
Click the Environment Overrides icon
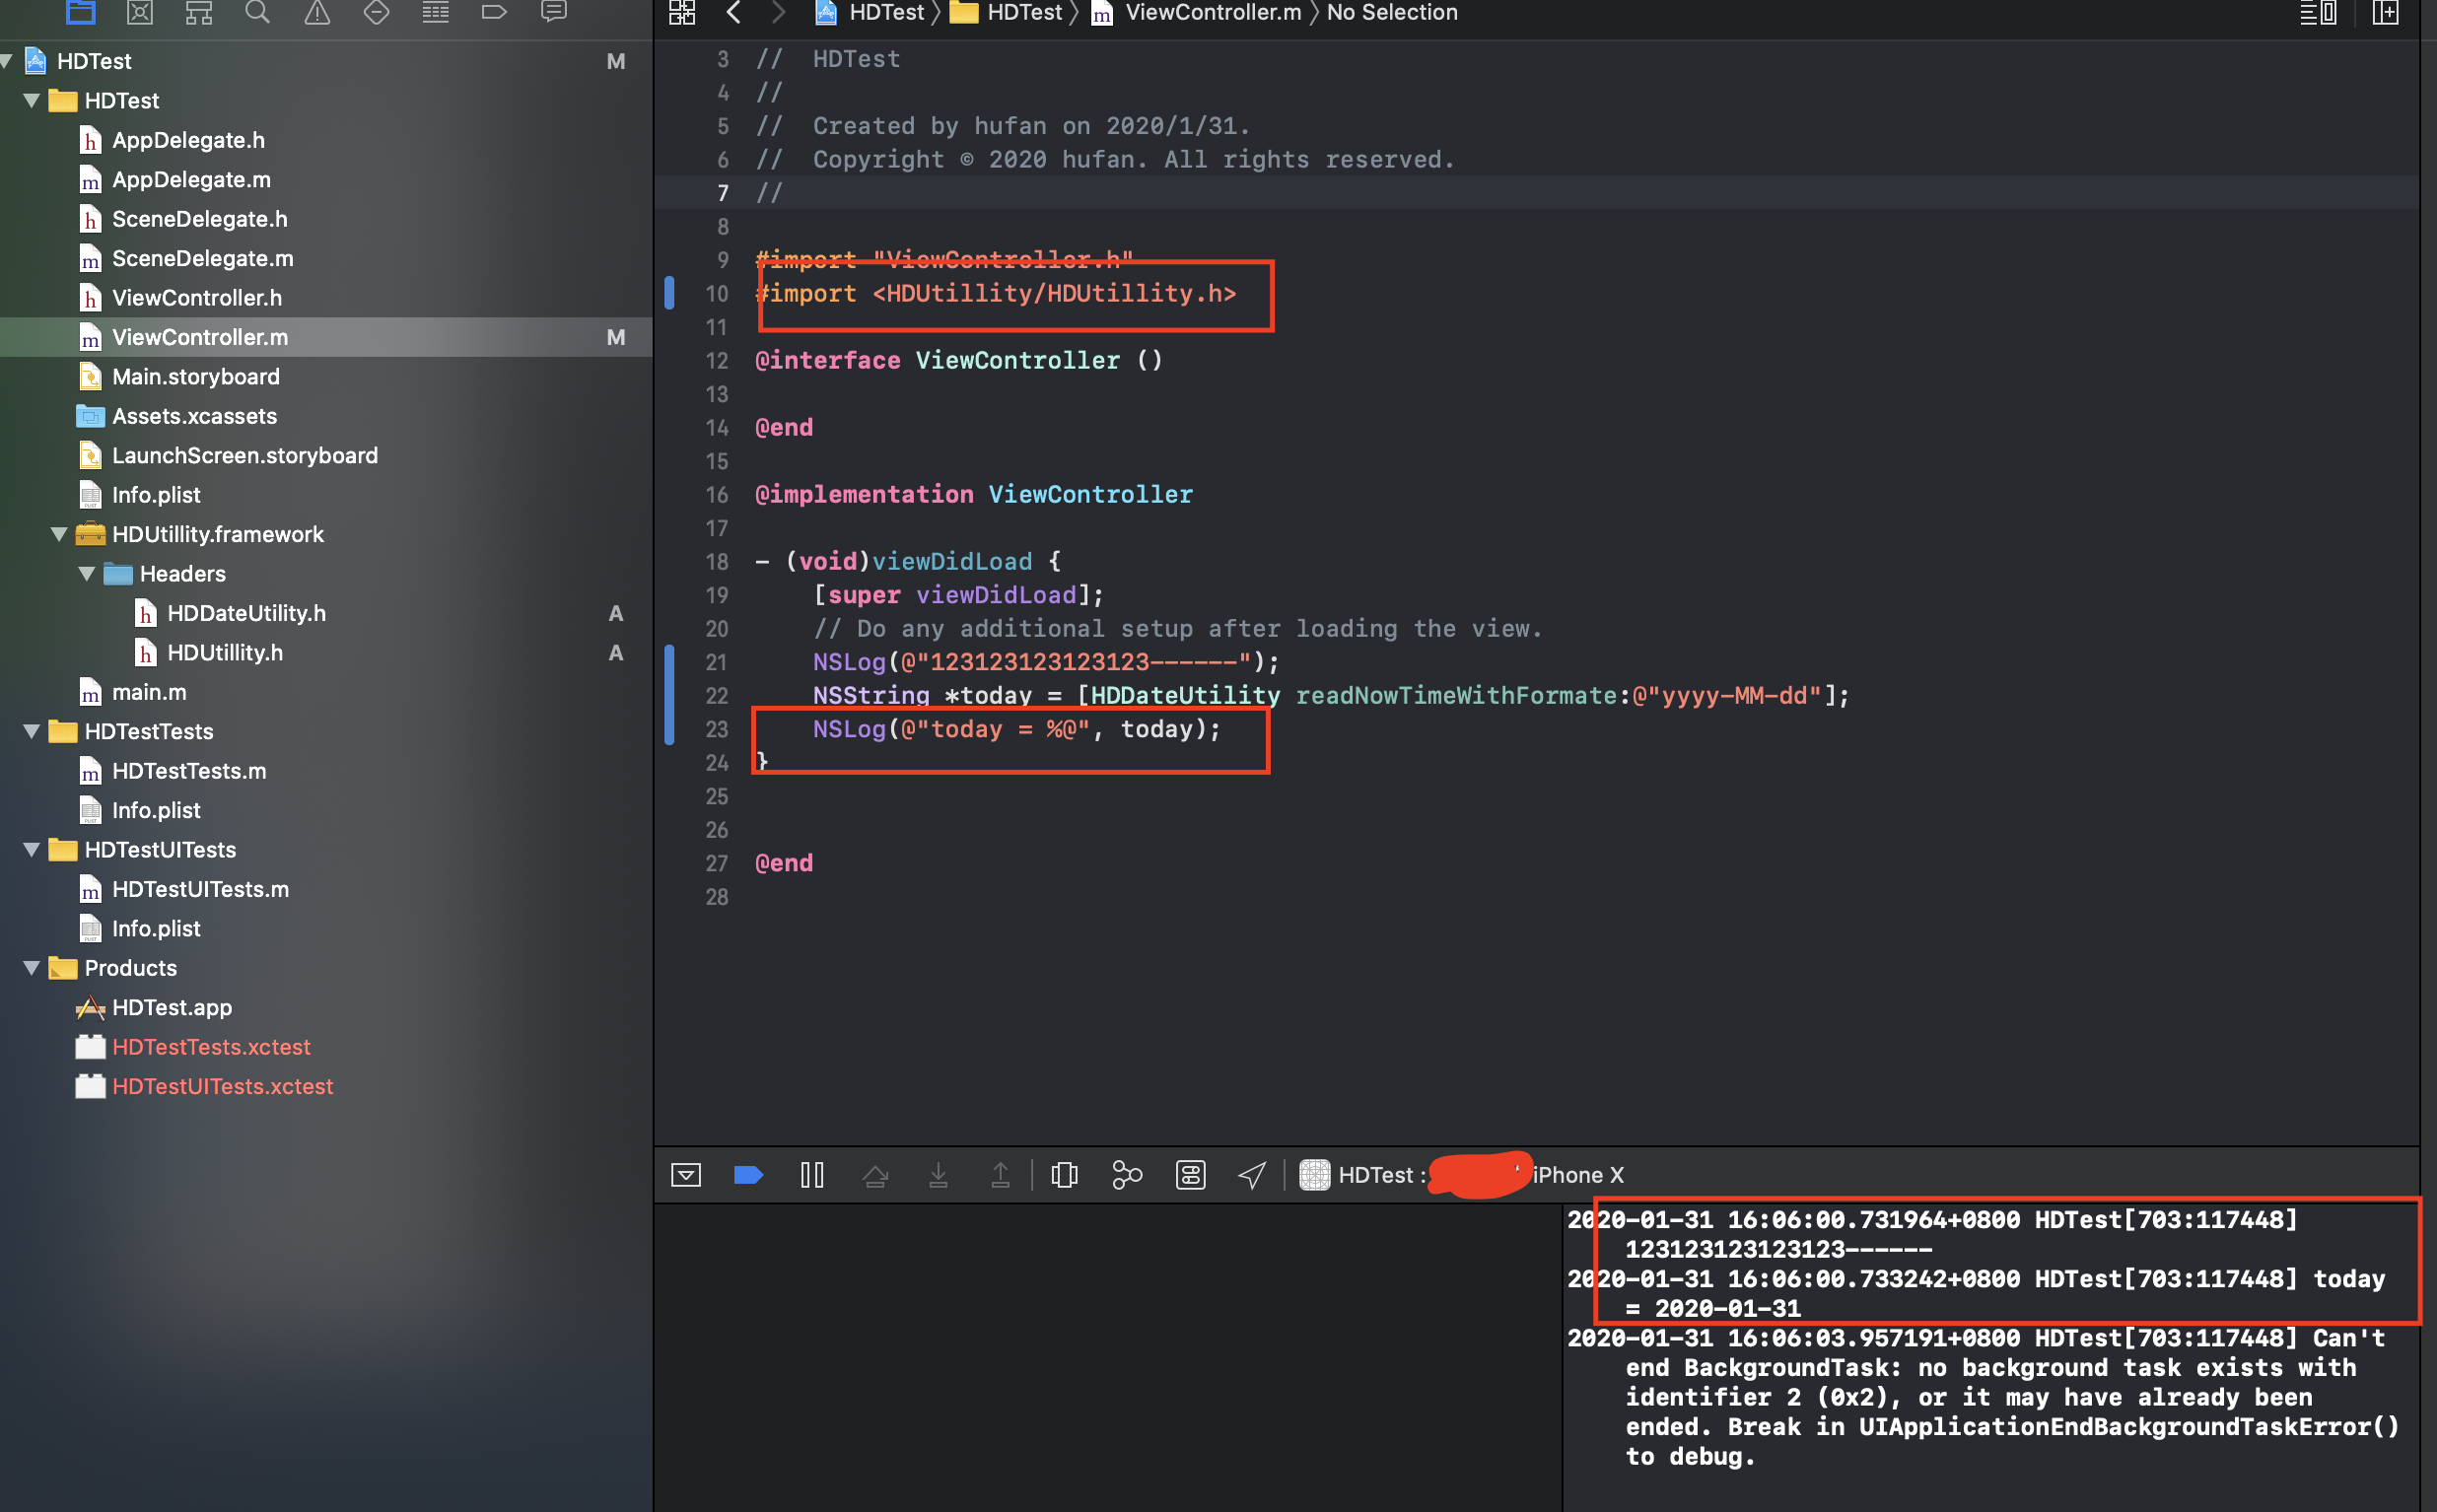[x=1190, y=1175]
